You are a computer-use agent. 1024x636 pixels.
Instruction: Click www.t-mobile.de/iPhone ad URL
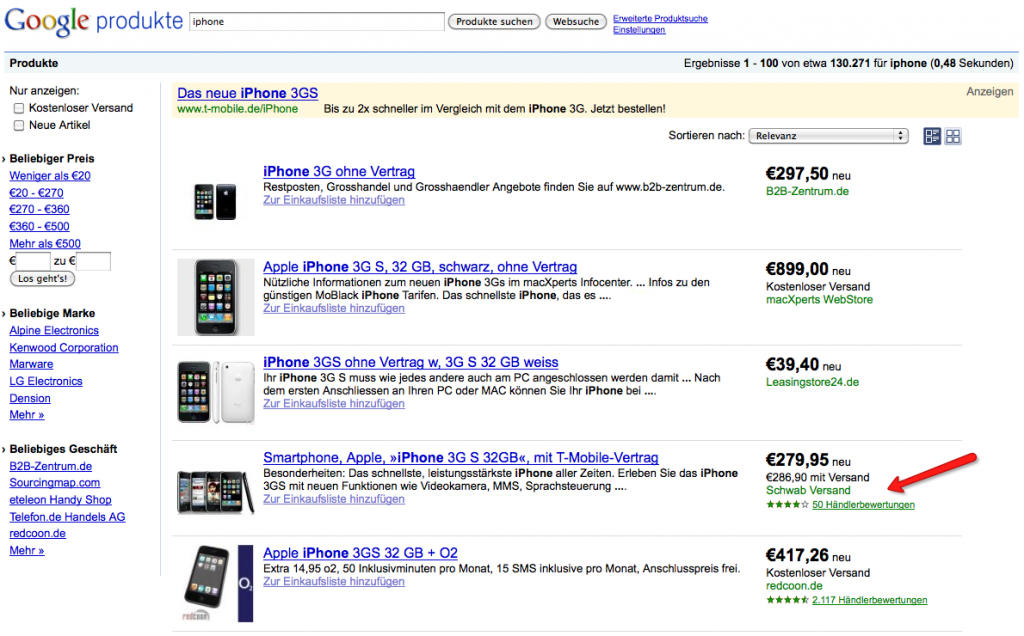click(x=238, y=109)
